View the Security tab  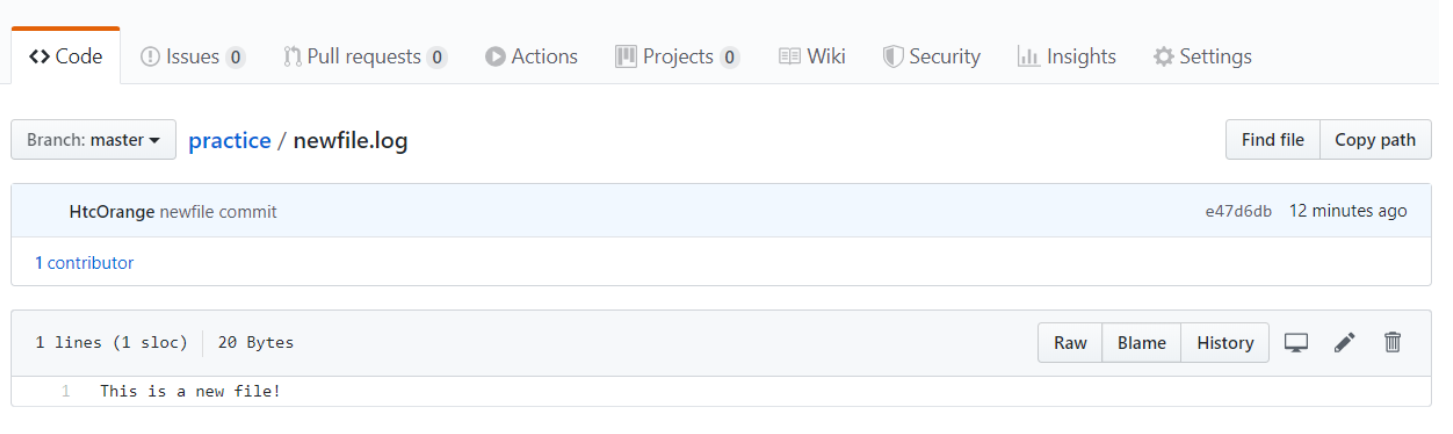932,57
